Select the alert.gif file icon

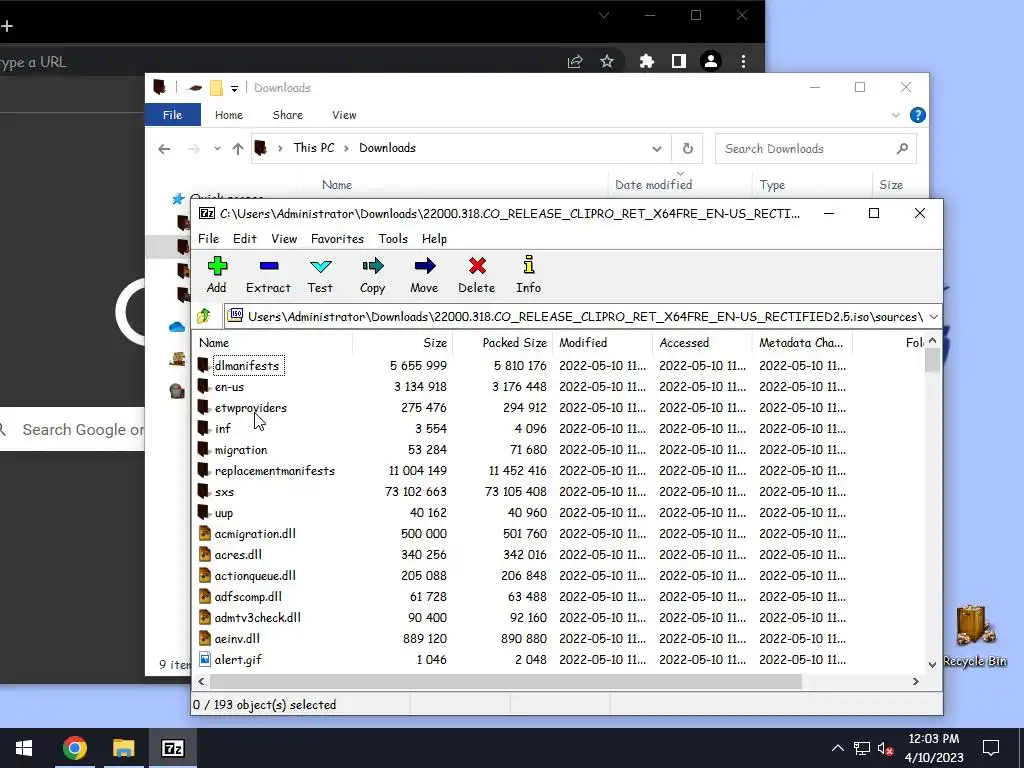click(x=204, y=660)
